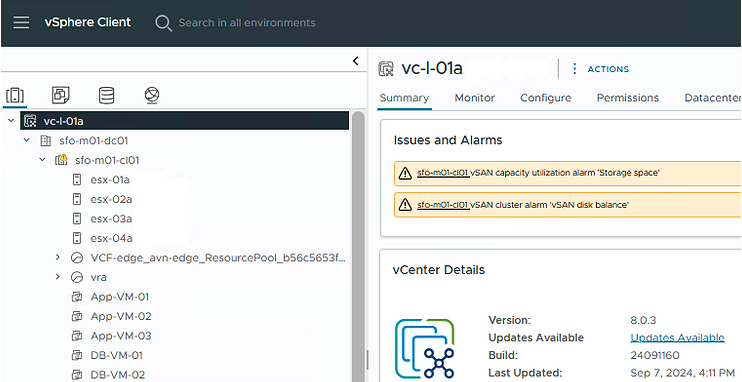Collapse the sfo-m01-dc01 datacenter node
742x382 pixels.
27,140
